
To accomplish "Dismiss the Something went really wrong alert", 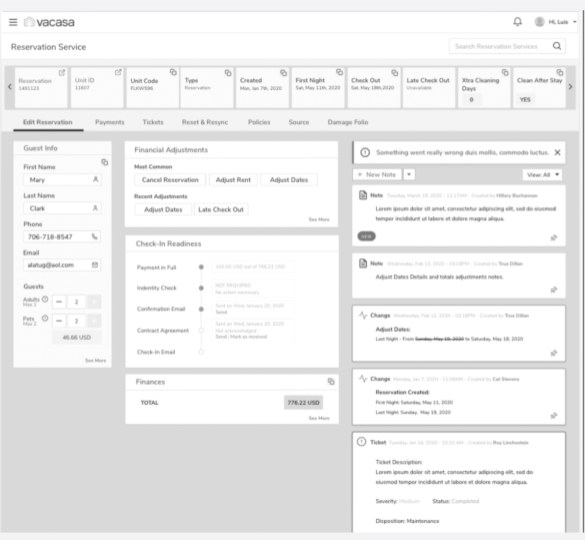I will point(557,152).
